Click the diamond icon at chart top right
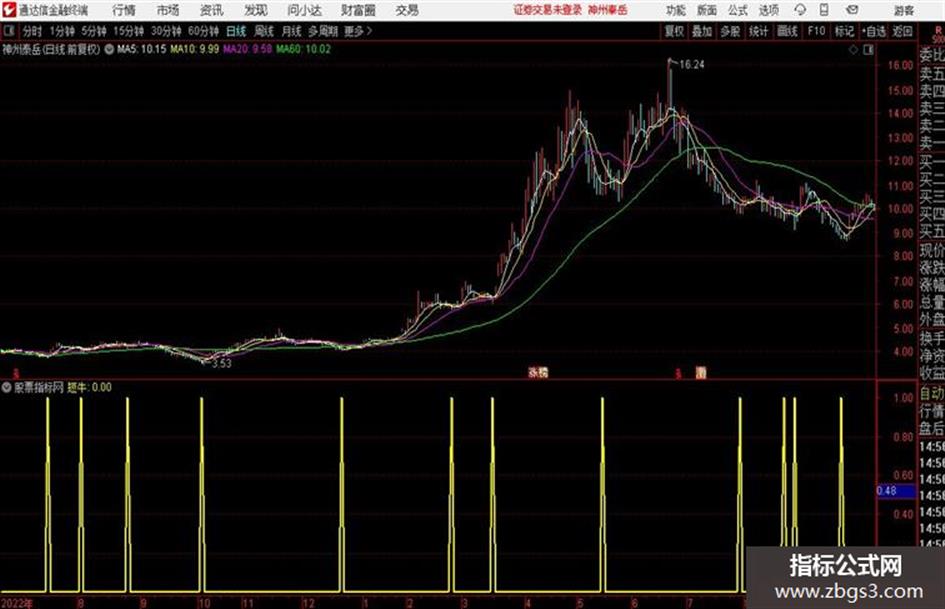945x609 pixels. pos(853,50)
